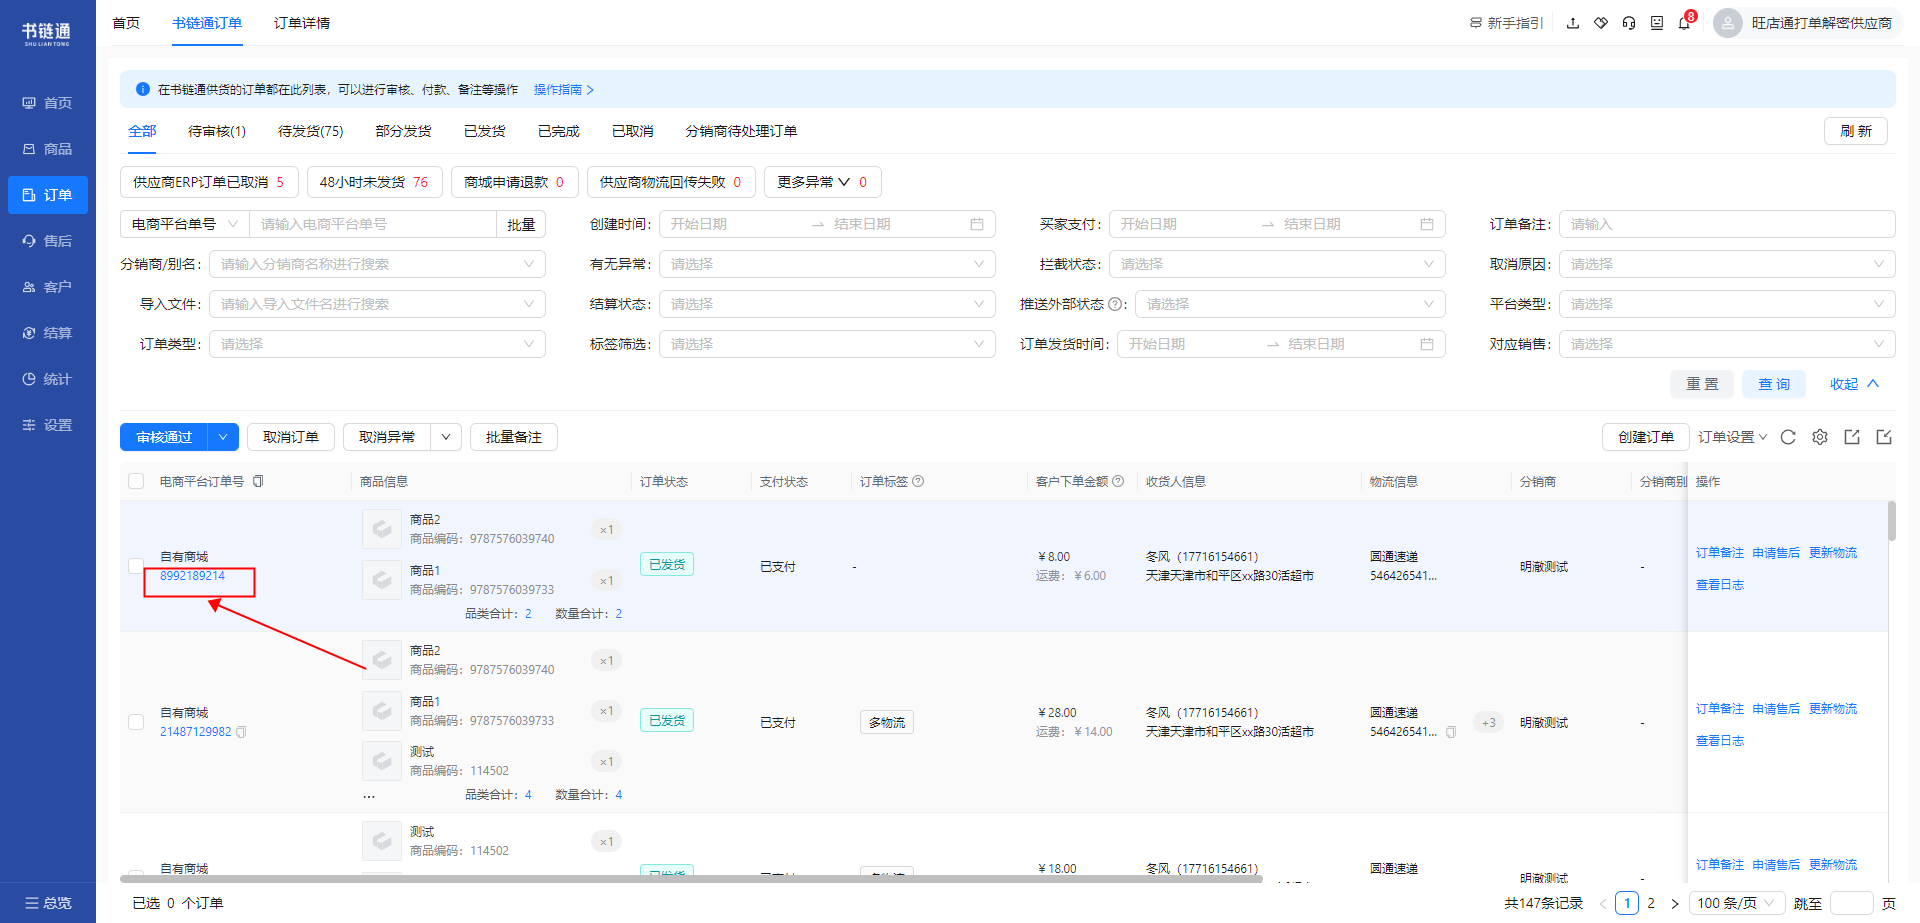Image resolution: width=1920 pixels, height=923 pixels.
Task: Click the import arrow-in icon above table
Action: click(x=1884, y=437)
